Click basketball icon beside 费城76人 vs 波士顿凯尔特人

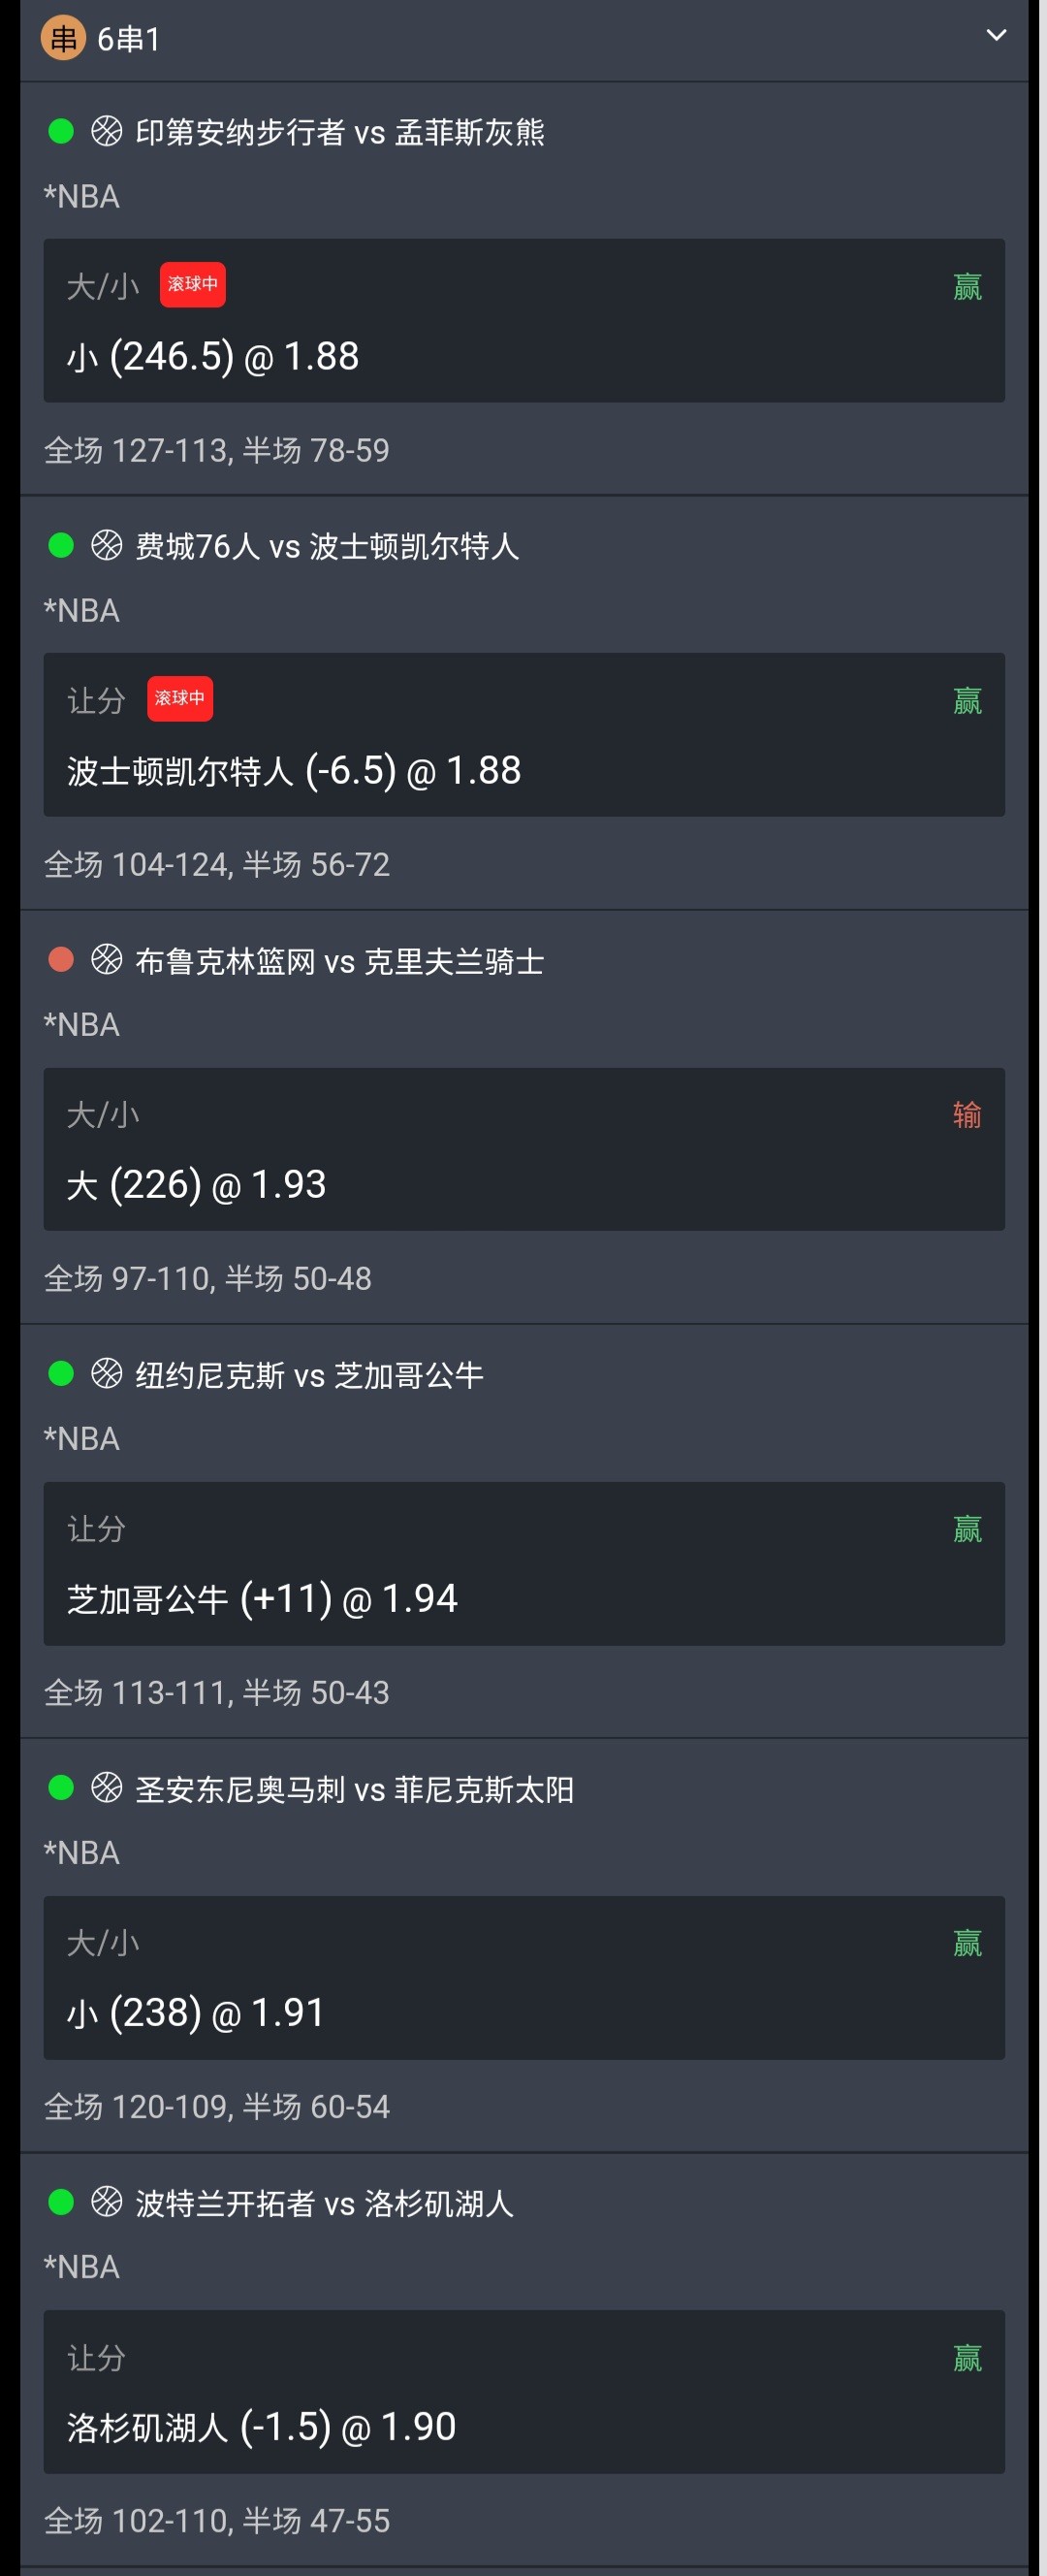pos(107,545)
